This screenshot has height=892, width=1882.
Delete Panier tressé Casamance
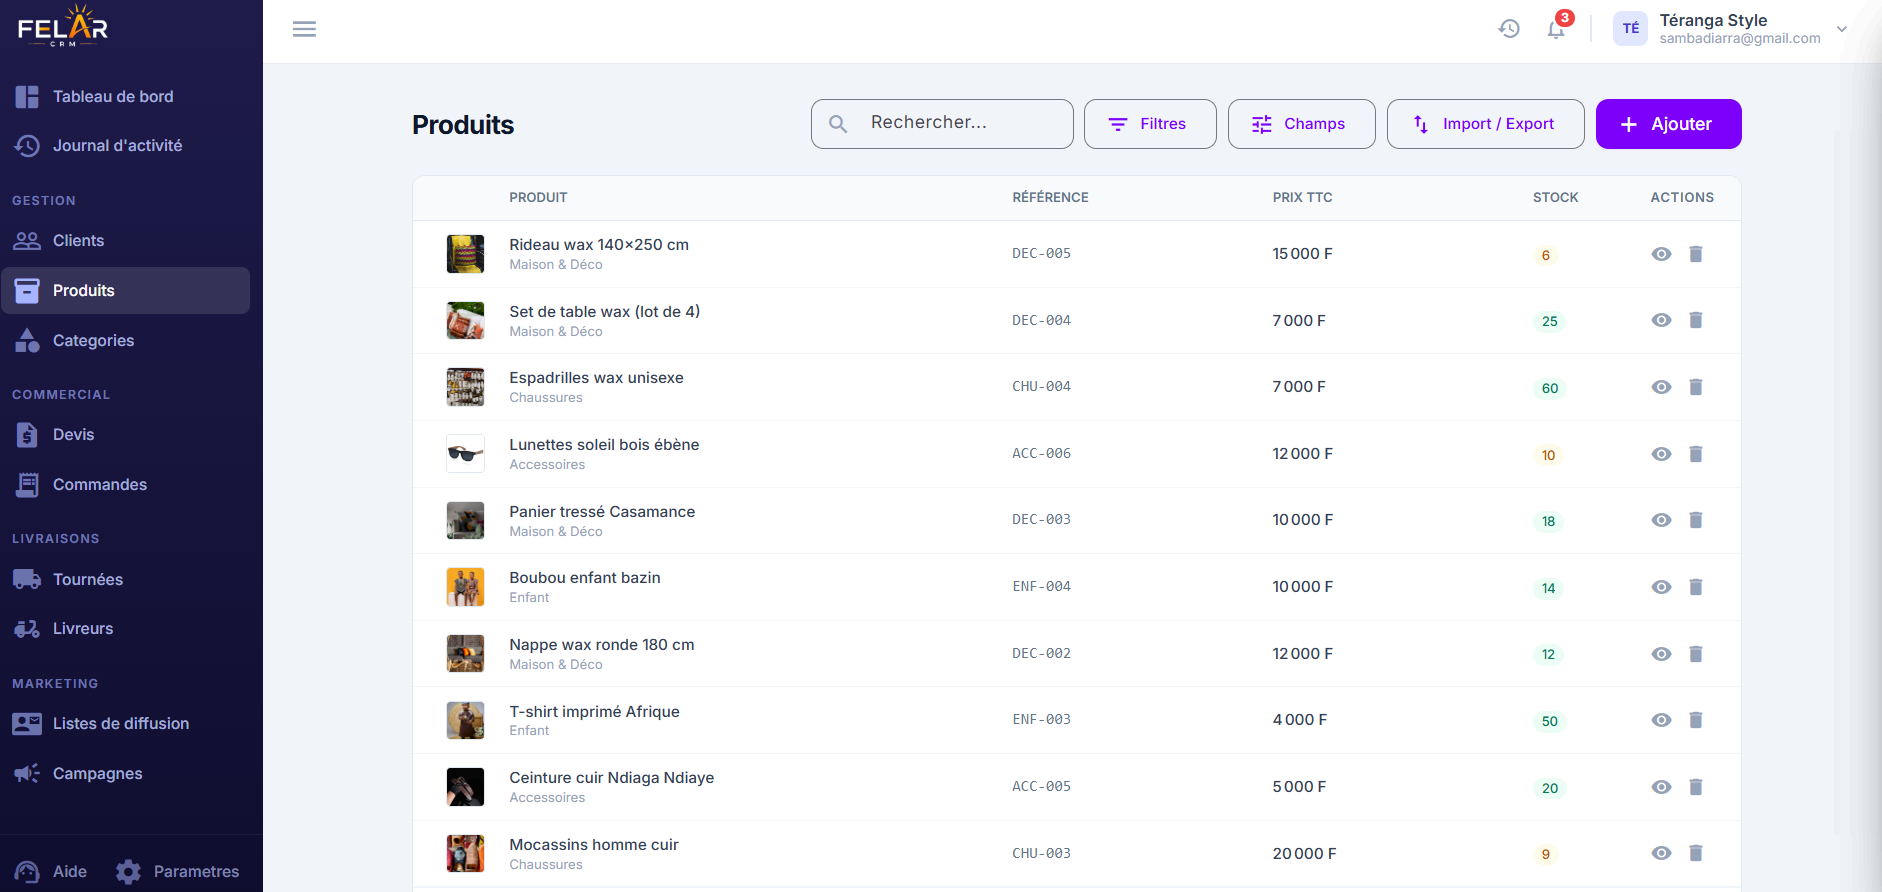pyautogui.click(x=1696, y=520)
